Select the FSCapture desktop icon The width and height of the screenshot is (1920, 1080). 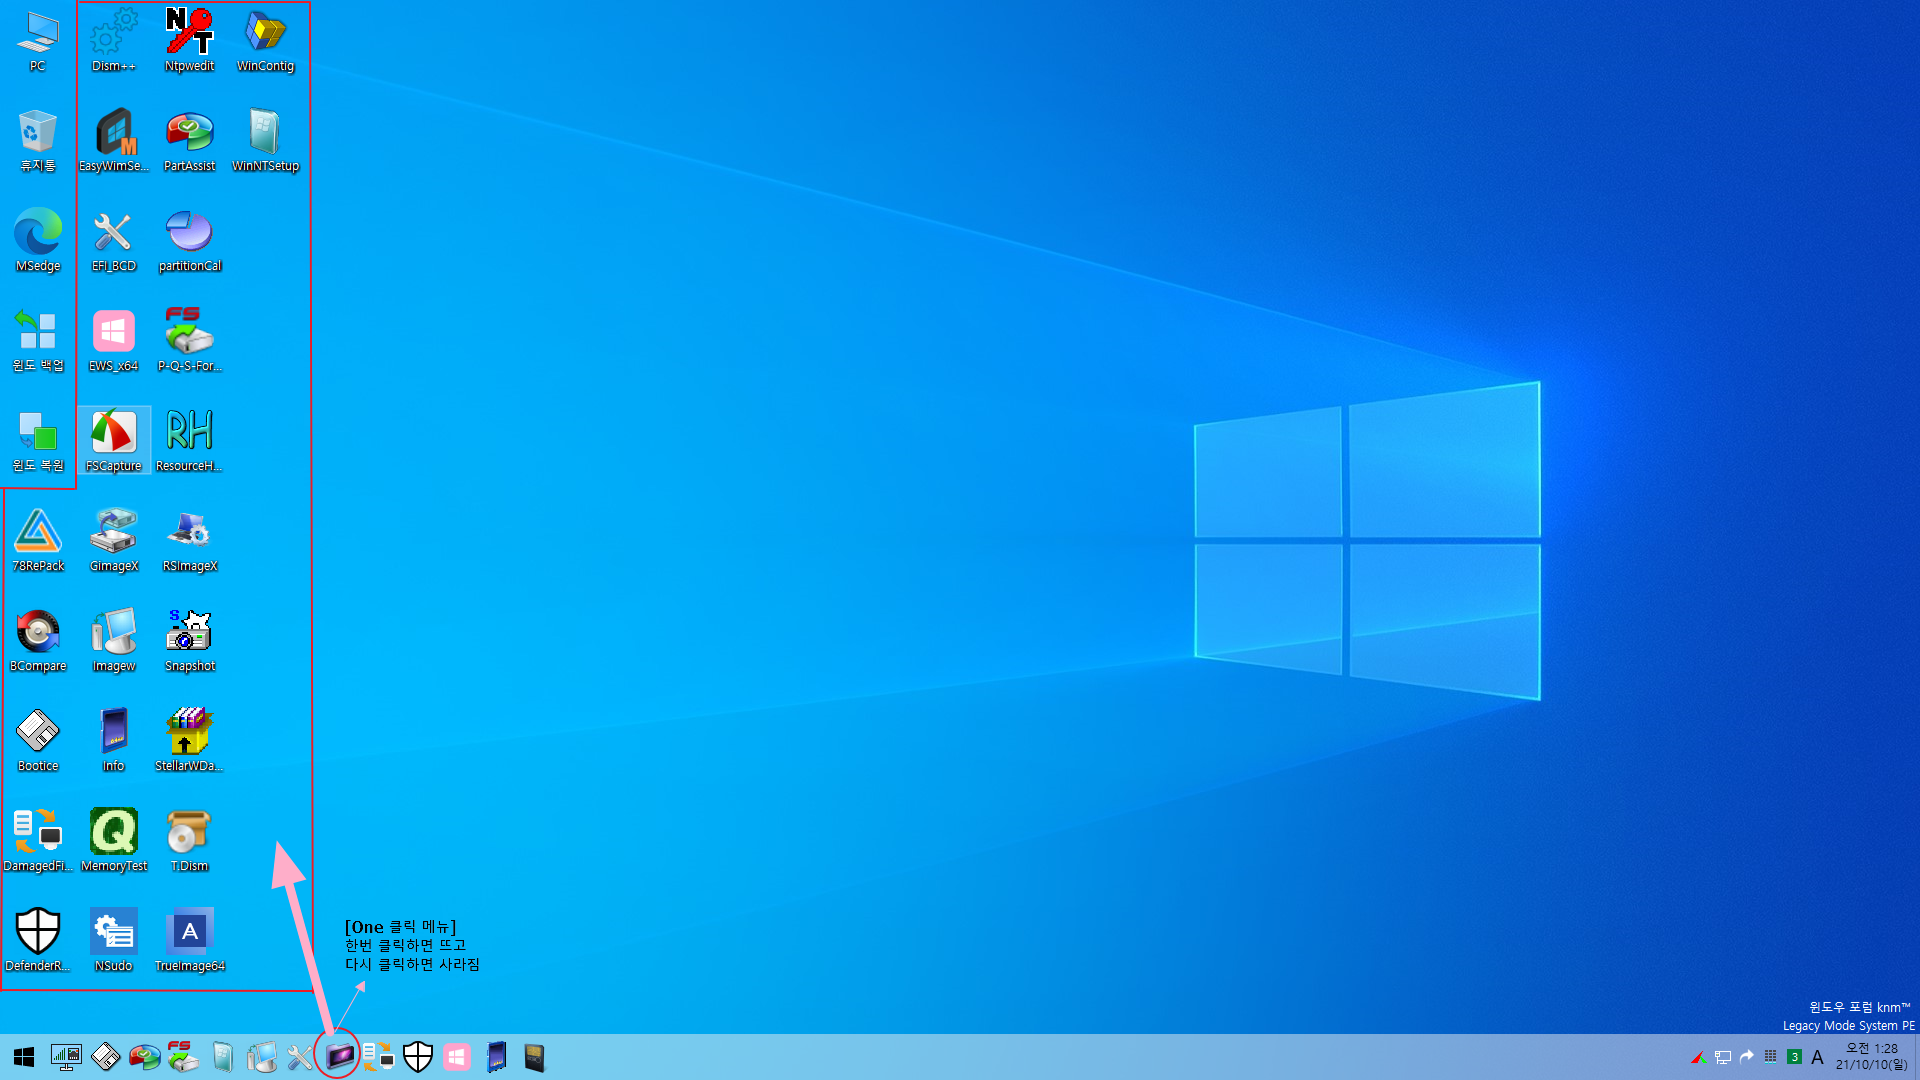114,441
